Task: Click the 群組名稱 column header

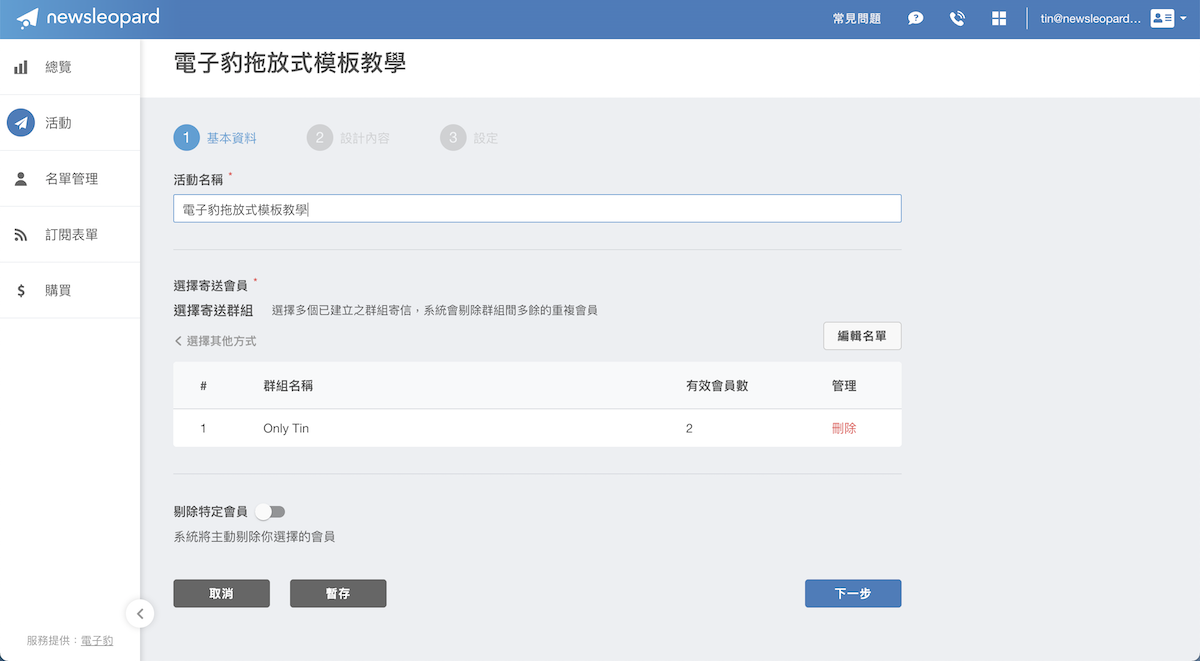Action: point(288,385)
